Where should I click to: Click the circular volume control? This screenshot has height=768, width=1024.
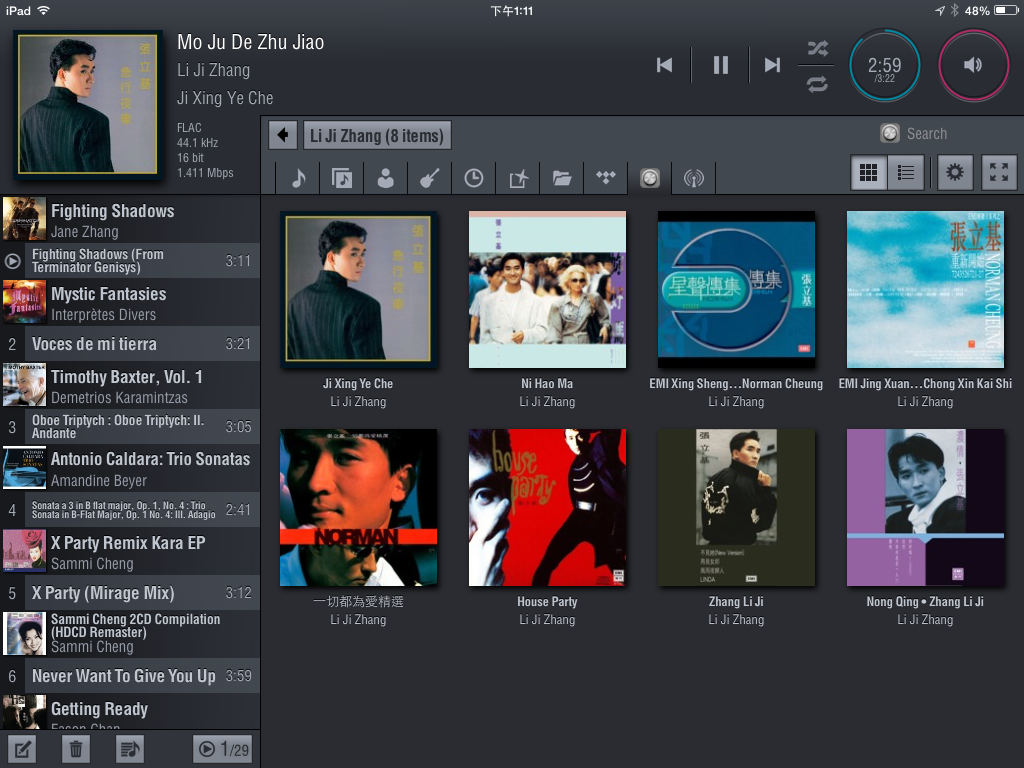[973, 65]
